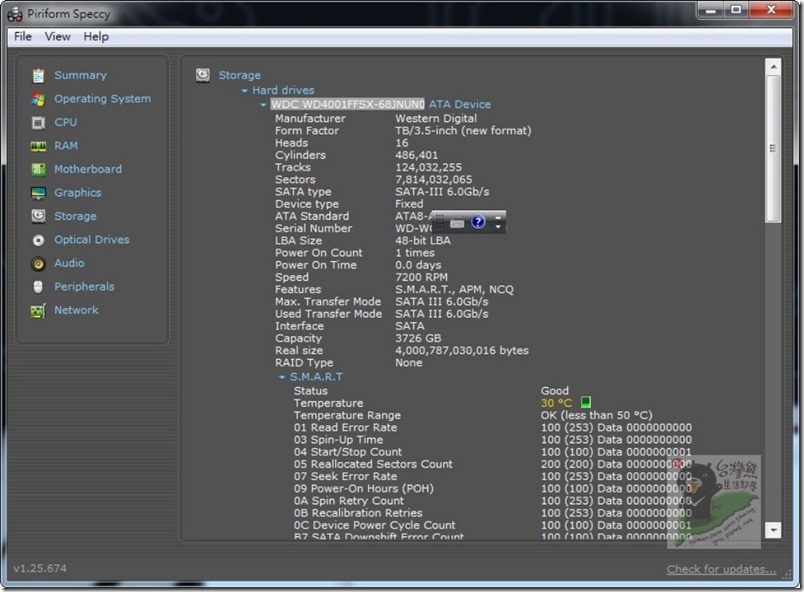
Task: Click the S.M.A.R.T., APM, NCQ features value
Action: tap(454, 290)
